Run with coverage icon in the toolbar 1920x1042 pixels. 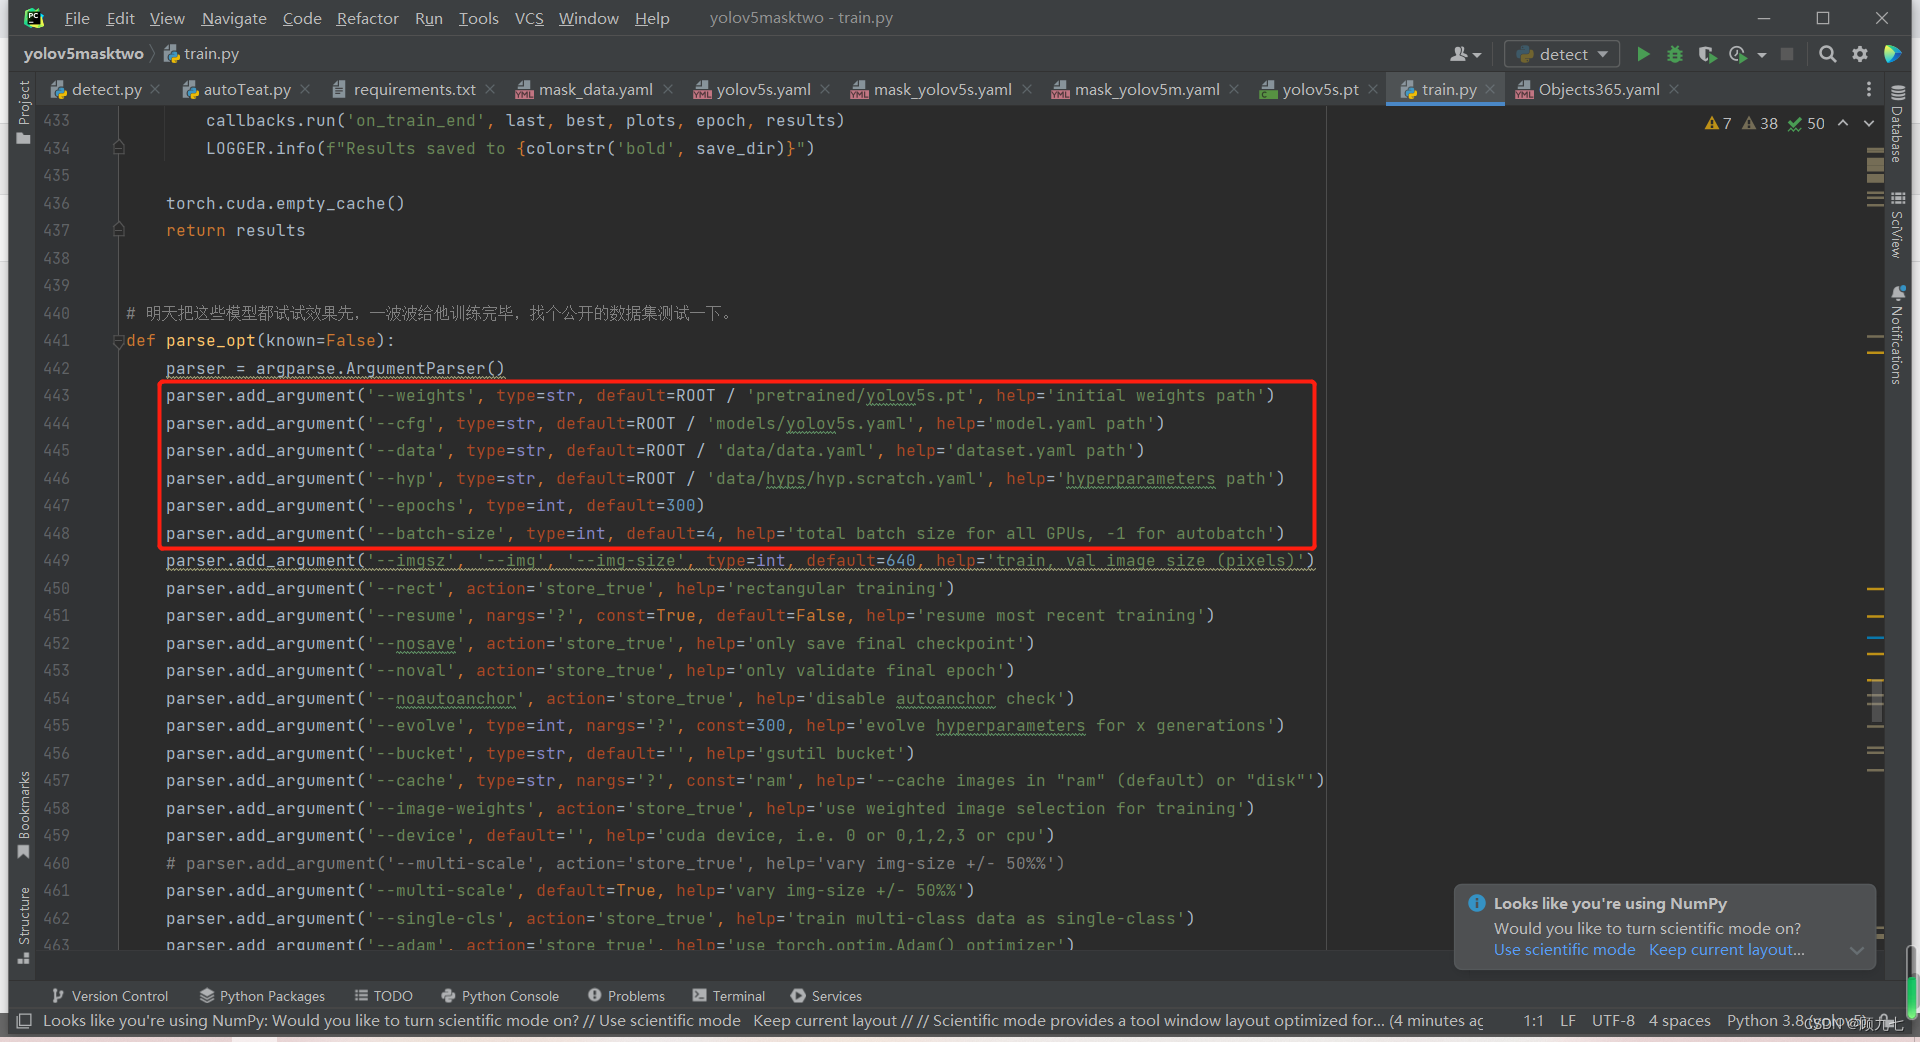tap(1707, 54)
